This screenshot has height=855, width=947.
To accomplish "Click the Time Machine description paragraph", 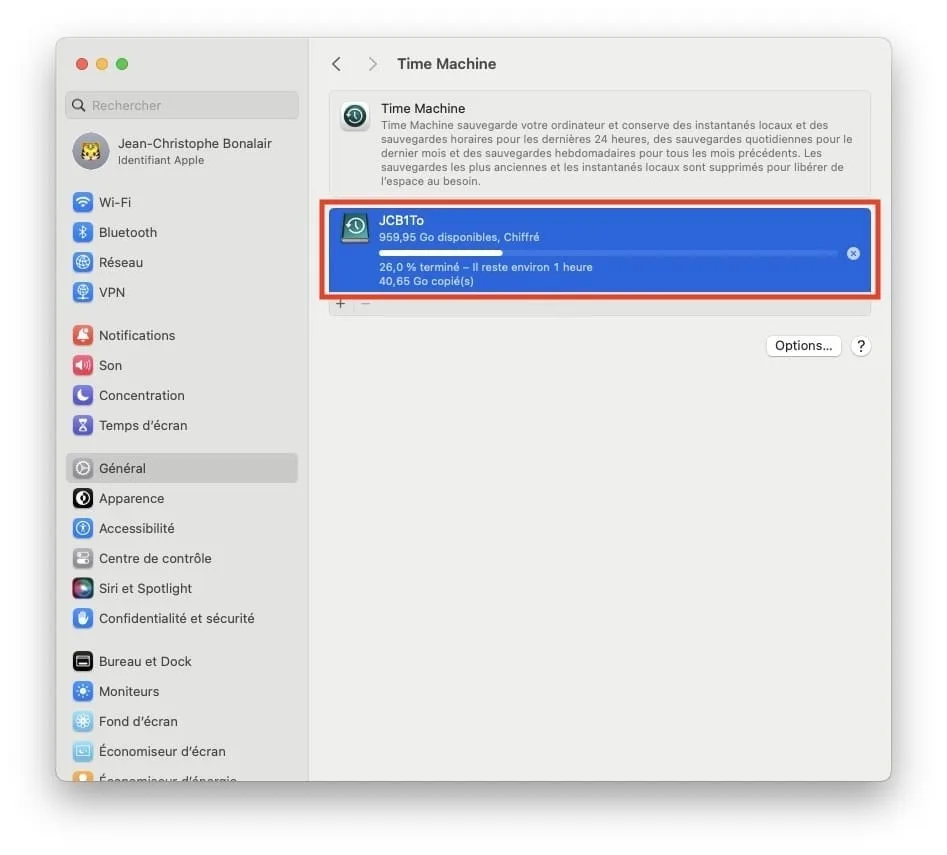I will click(x=616, y=153).
